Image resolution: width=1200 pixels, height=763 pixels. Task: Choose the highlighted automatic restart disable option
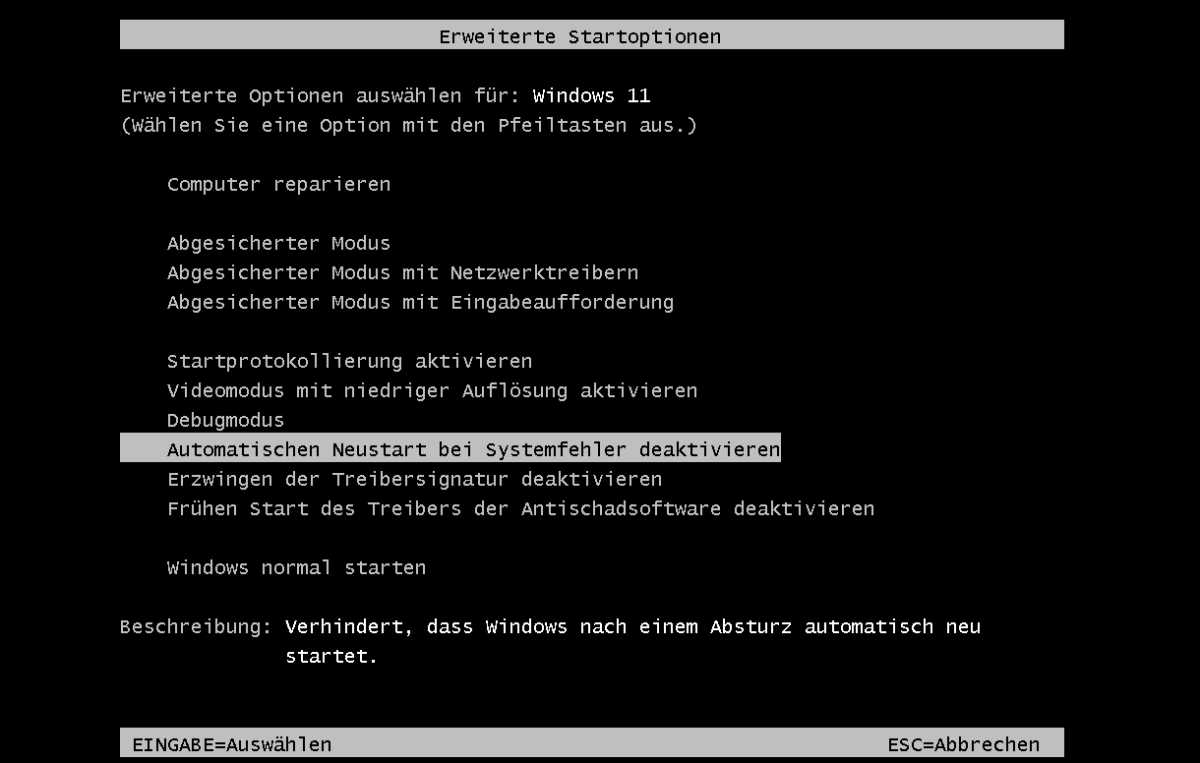coord(473,449)
